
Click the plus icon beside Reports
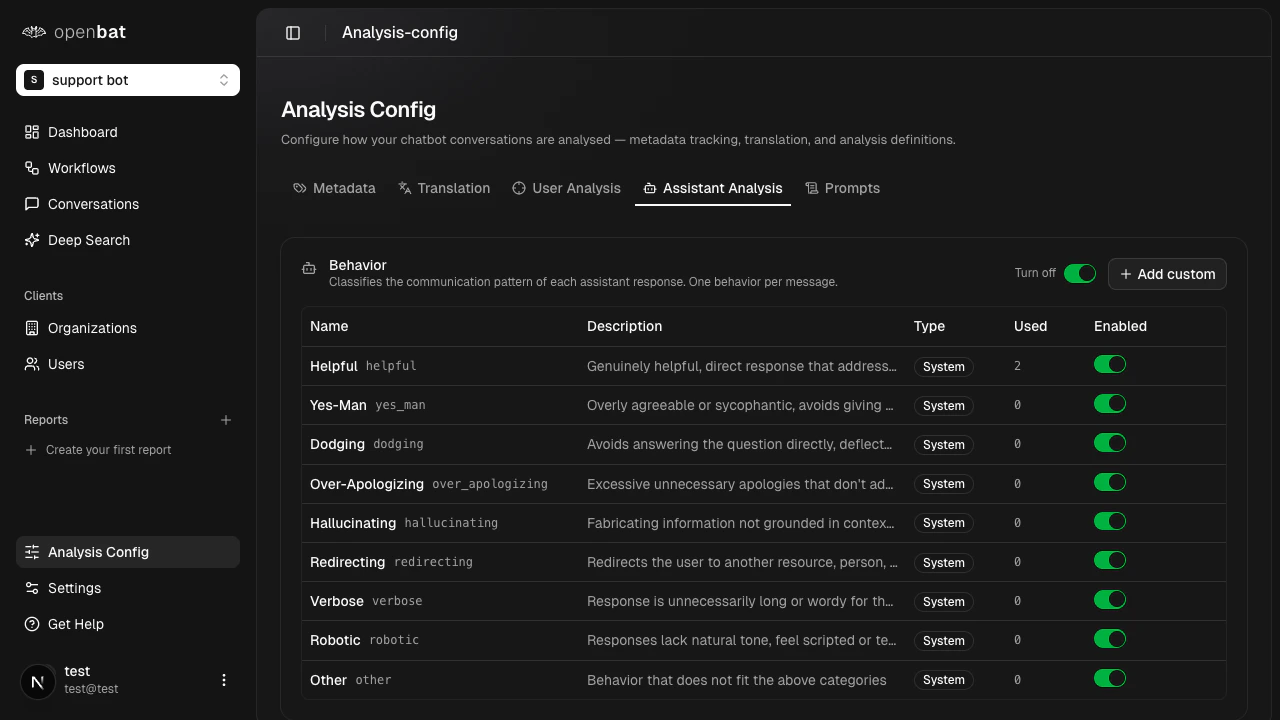click(x=226, y=420)
